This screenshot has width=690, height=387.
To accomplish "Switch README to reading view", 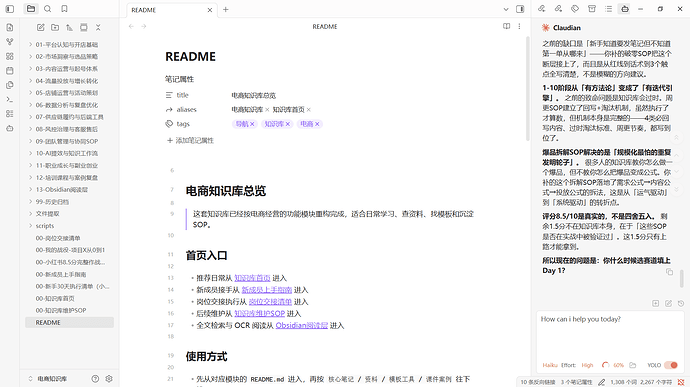I will point(506,26).
